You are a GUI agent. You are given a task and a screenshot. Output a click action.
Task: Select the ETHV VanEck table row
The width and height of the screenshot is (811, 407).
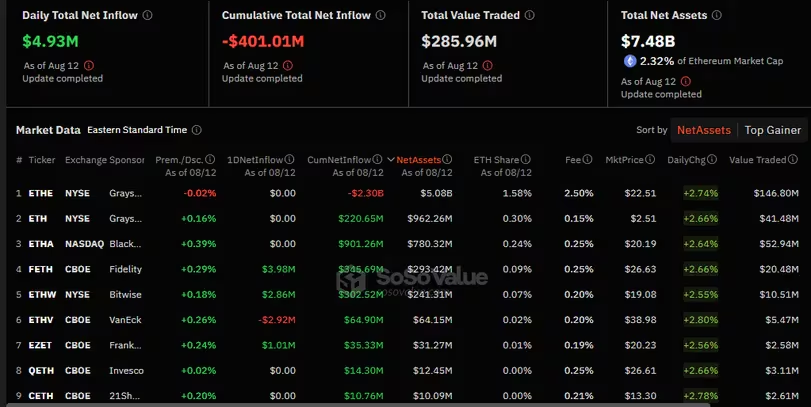400,319
